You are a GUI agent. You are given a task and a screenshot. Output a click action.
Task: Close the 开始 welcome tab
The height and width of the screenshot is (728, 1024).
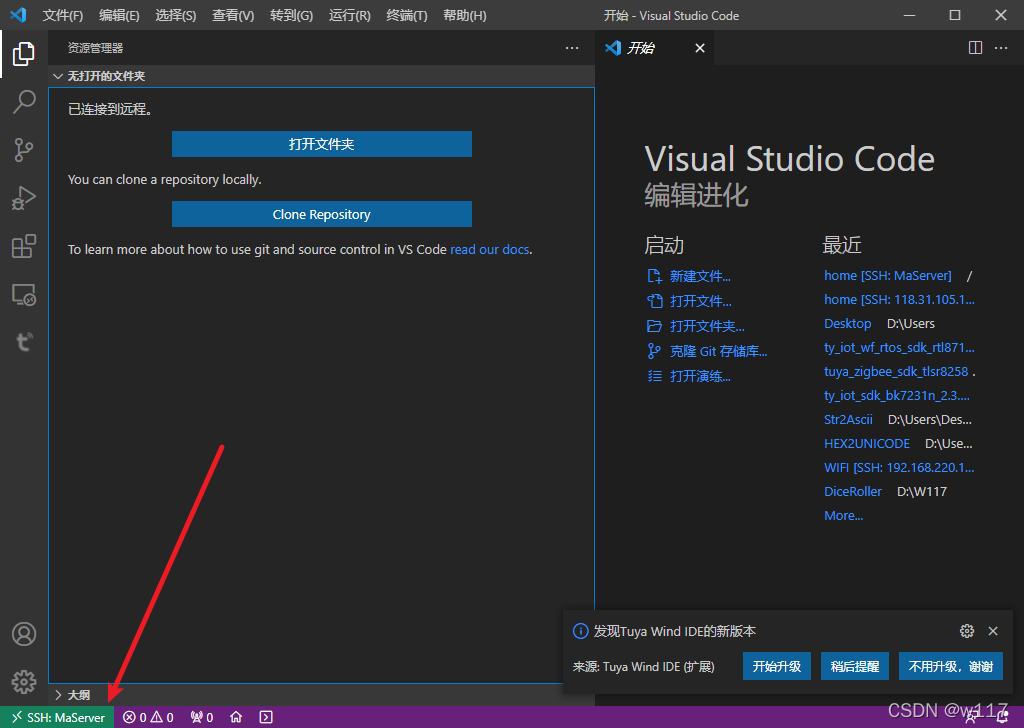point(699,48)
